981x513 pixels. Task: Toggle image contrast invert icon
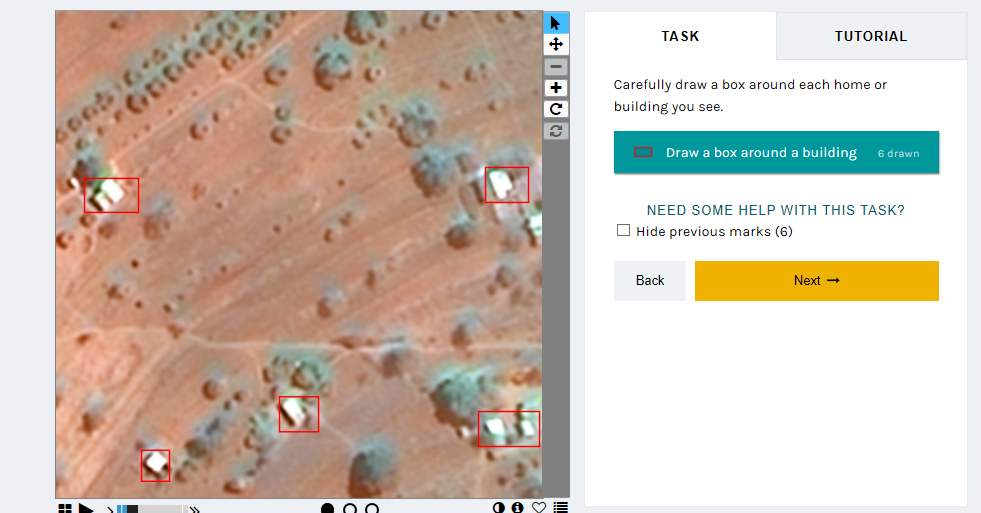(x=499, y=508)
